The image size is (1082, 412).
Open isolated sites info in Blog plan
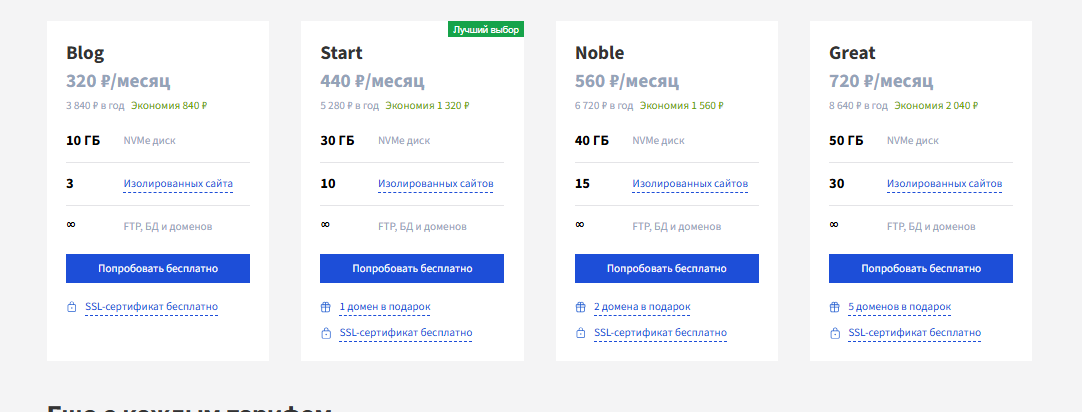pos(178,184)
